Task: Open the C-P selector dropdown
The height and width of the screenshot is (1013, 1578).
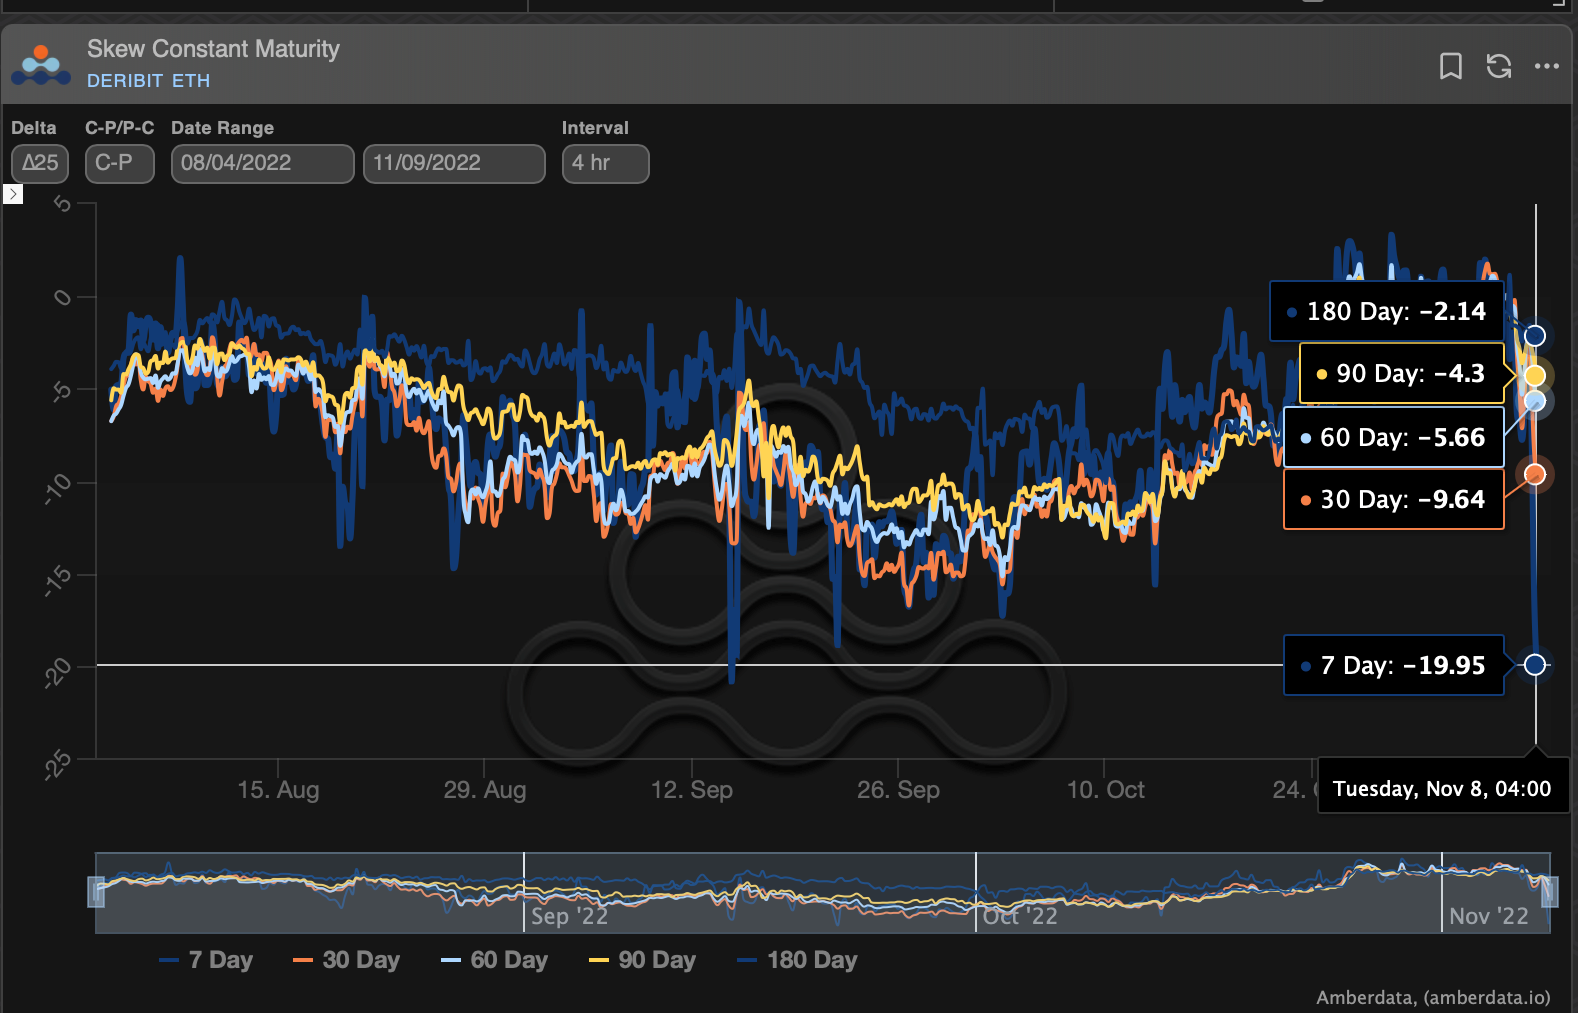Action: 119,163
